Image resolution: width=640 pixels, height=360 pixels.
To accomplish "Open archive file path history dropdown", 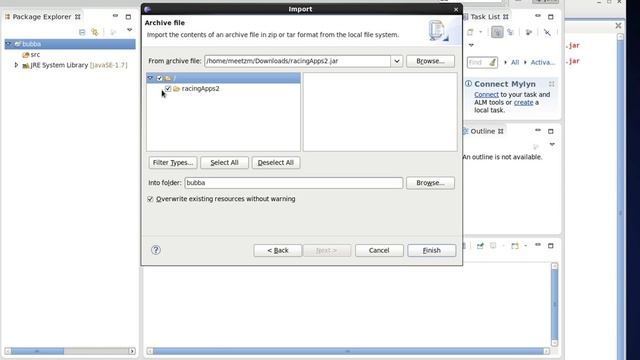I will [x=396, y=61].
